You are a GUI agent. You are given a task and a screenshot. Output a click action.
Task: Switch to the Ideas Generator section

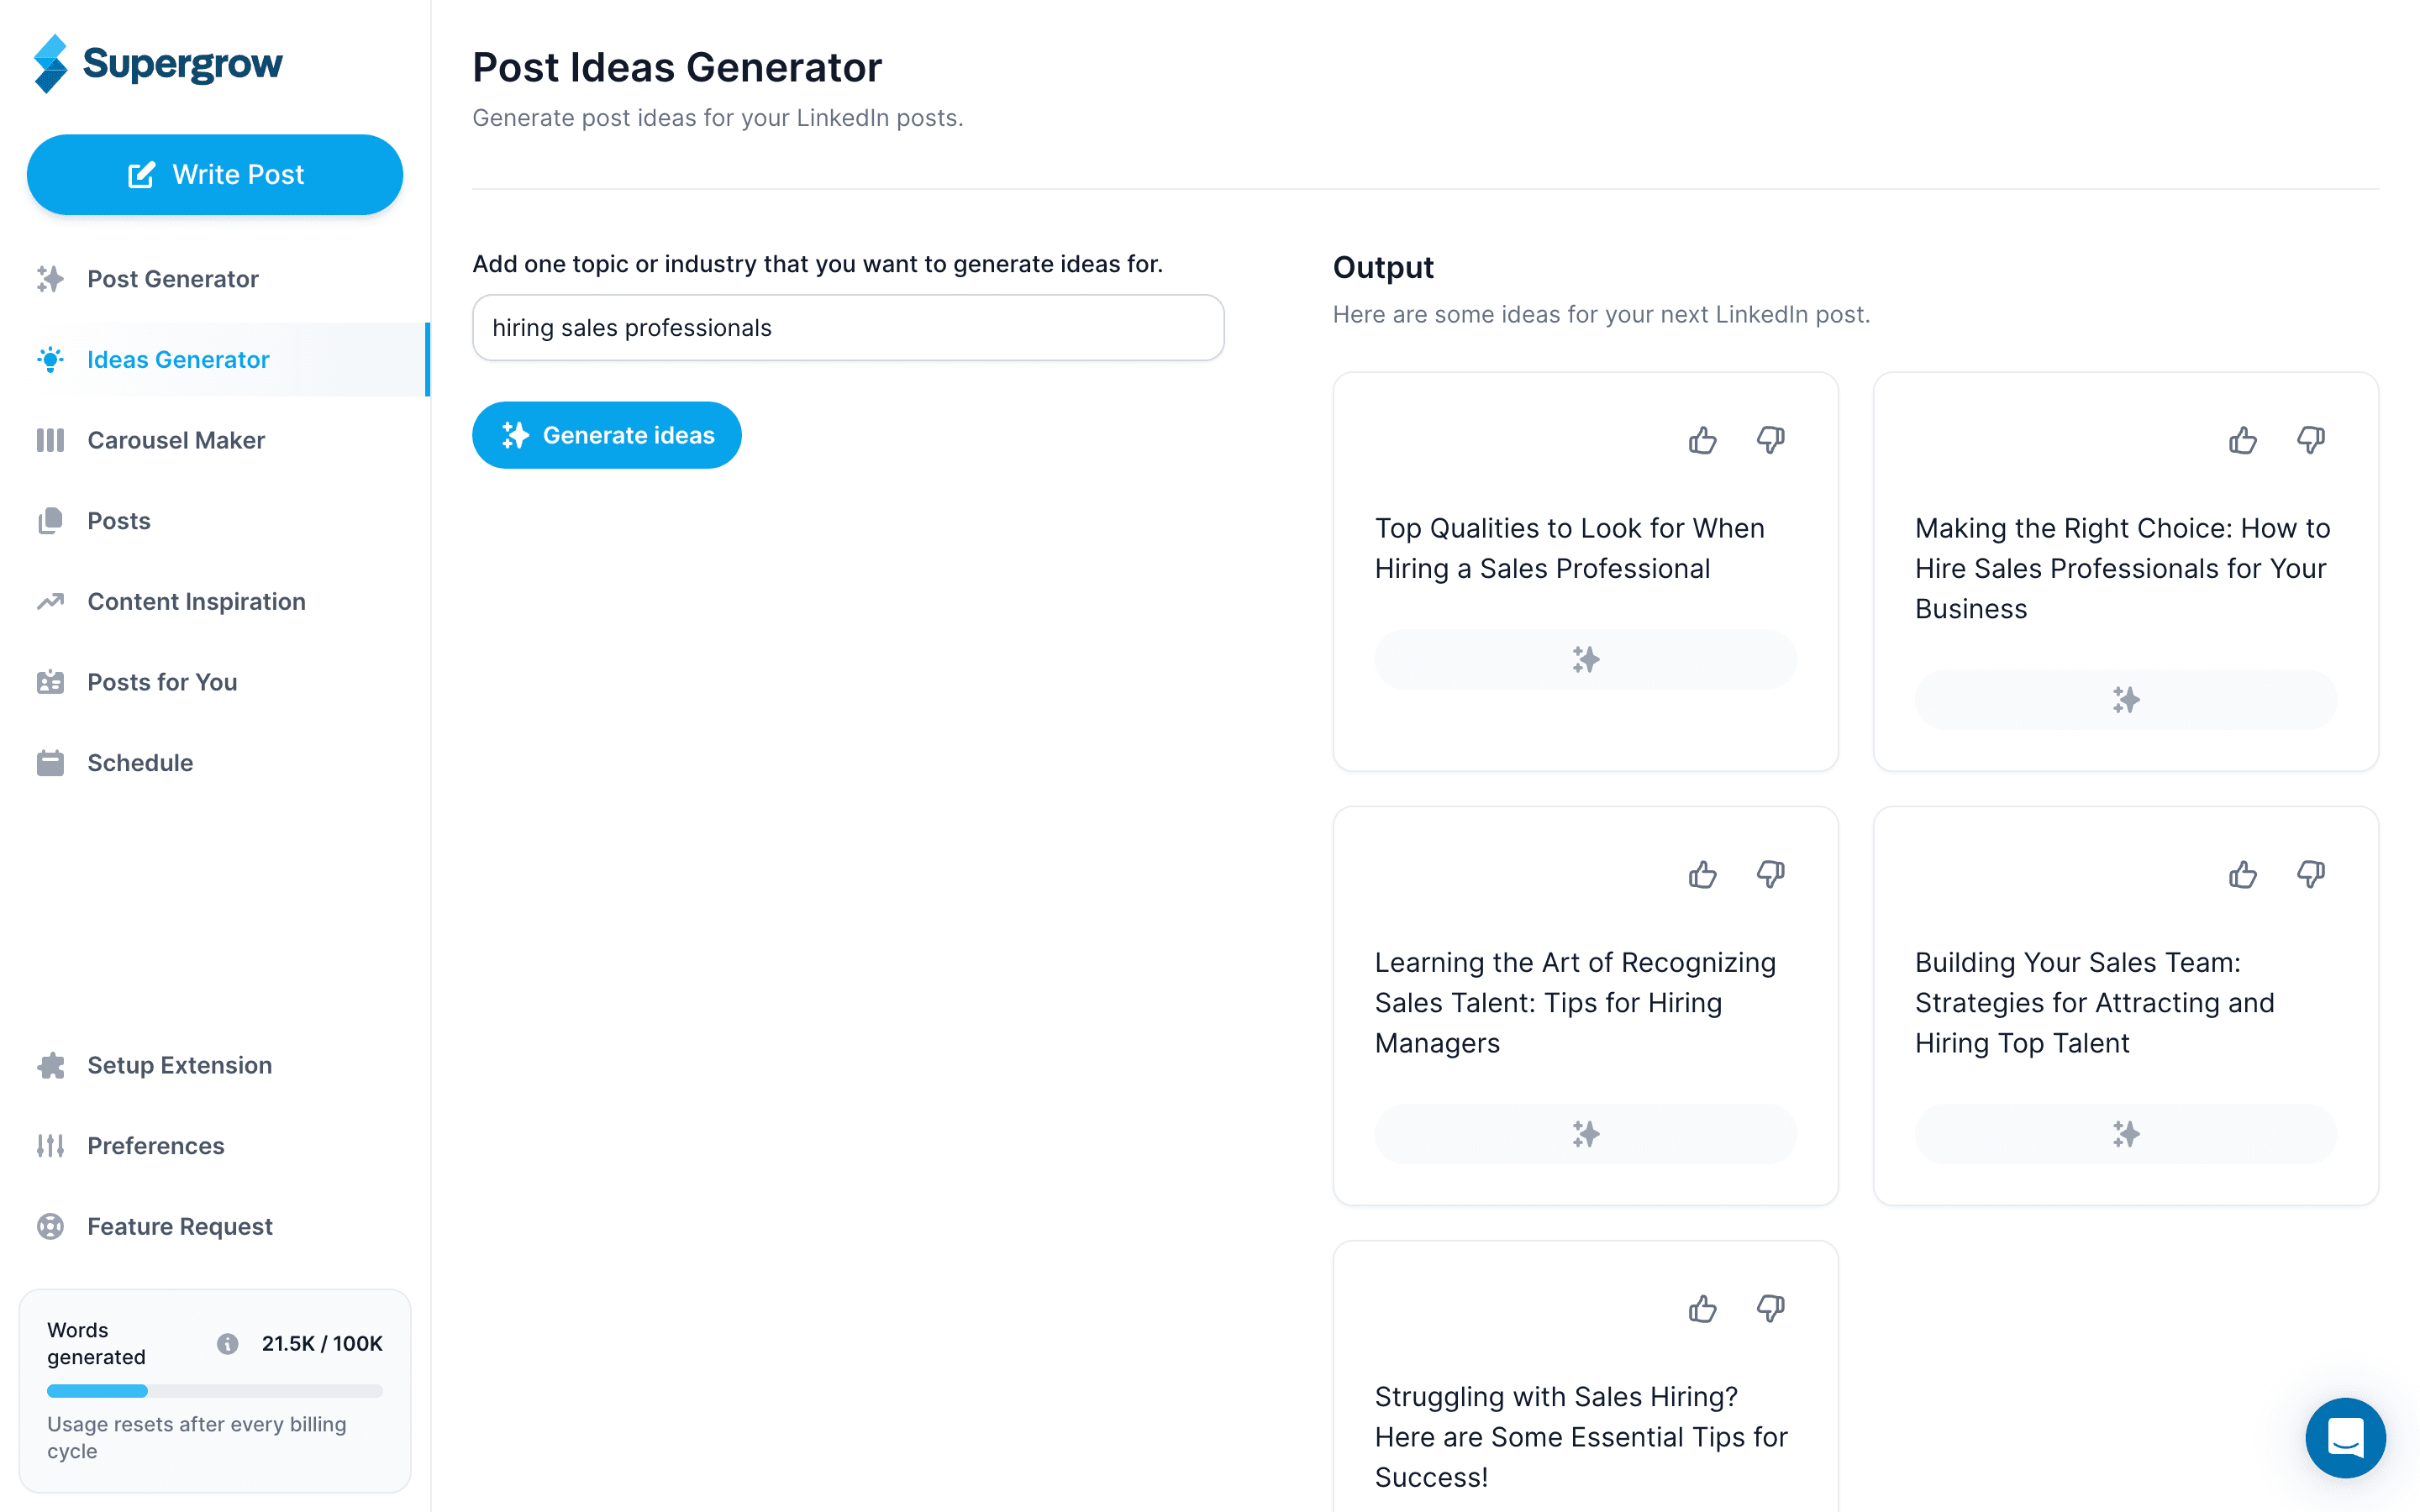coord(178,359)
